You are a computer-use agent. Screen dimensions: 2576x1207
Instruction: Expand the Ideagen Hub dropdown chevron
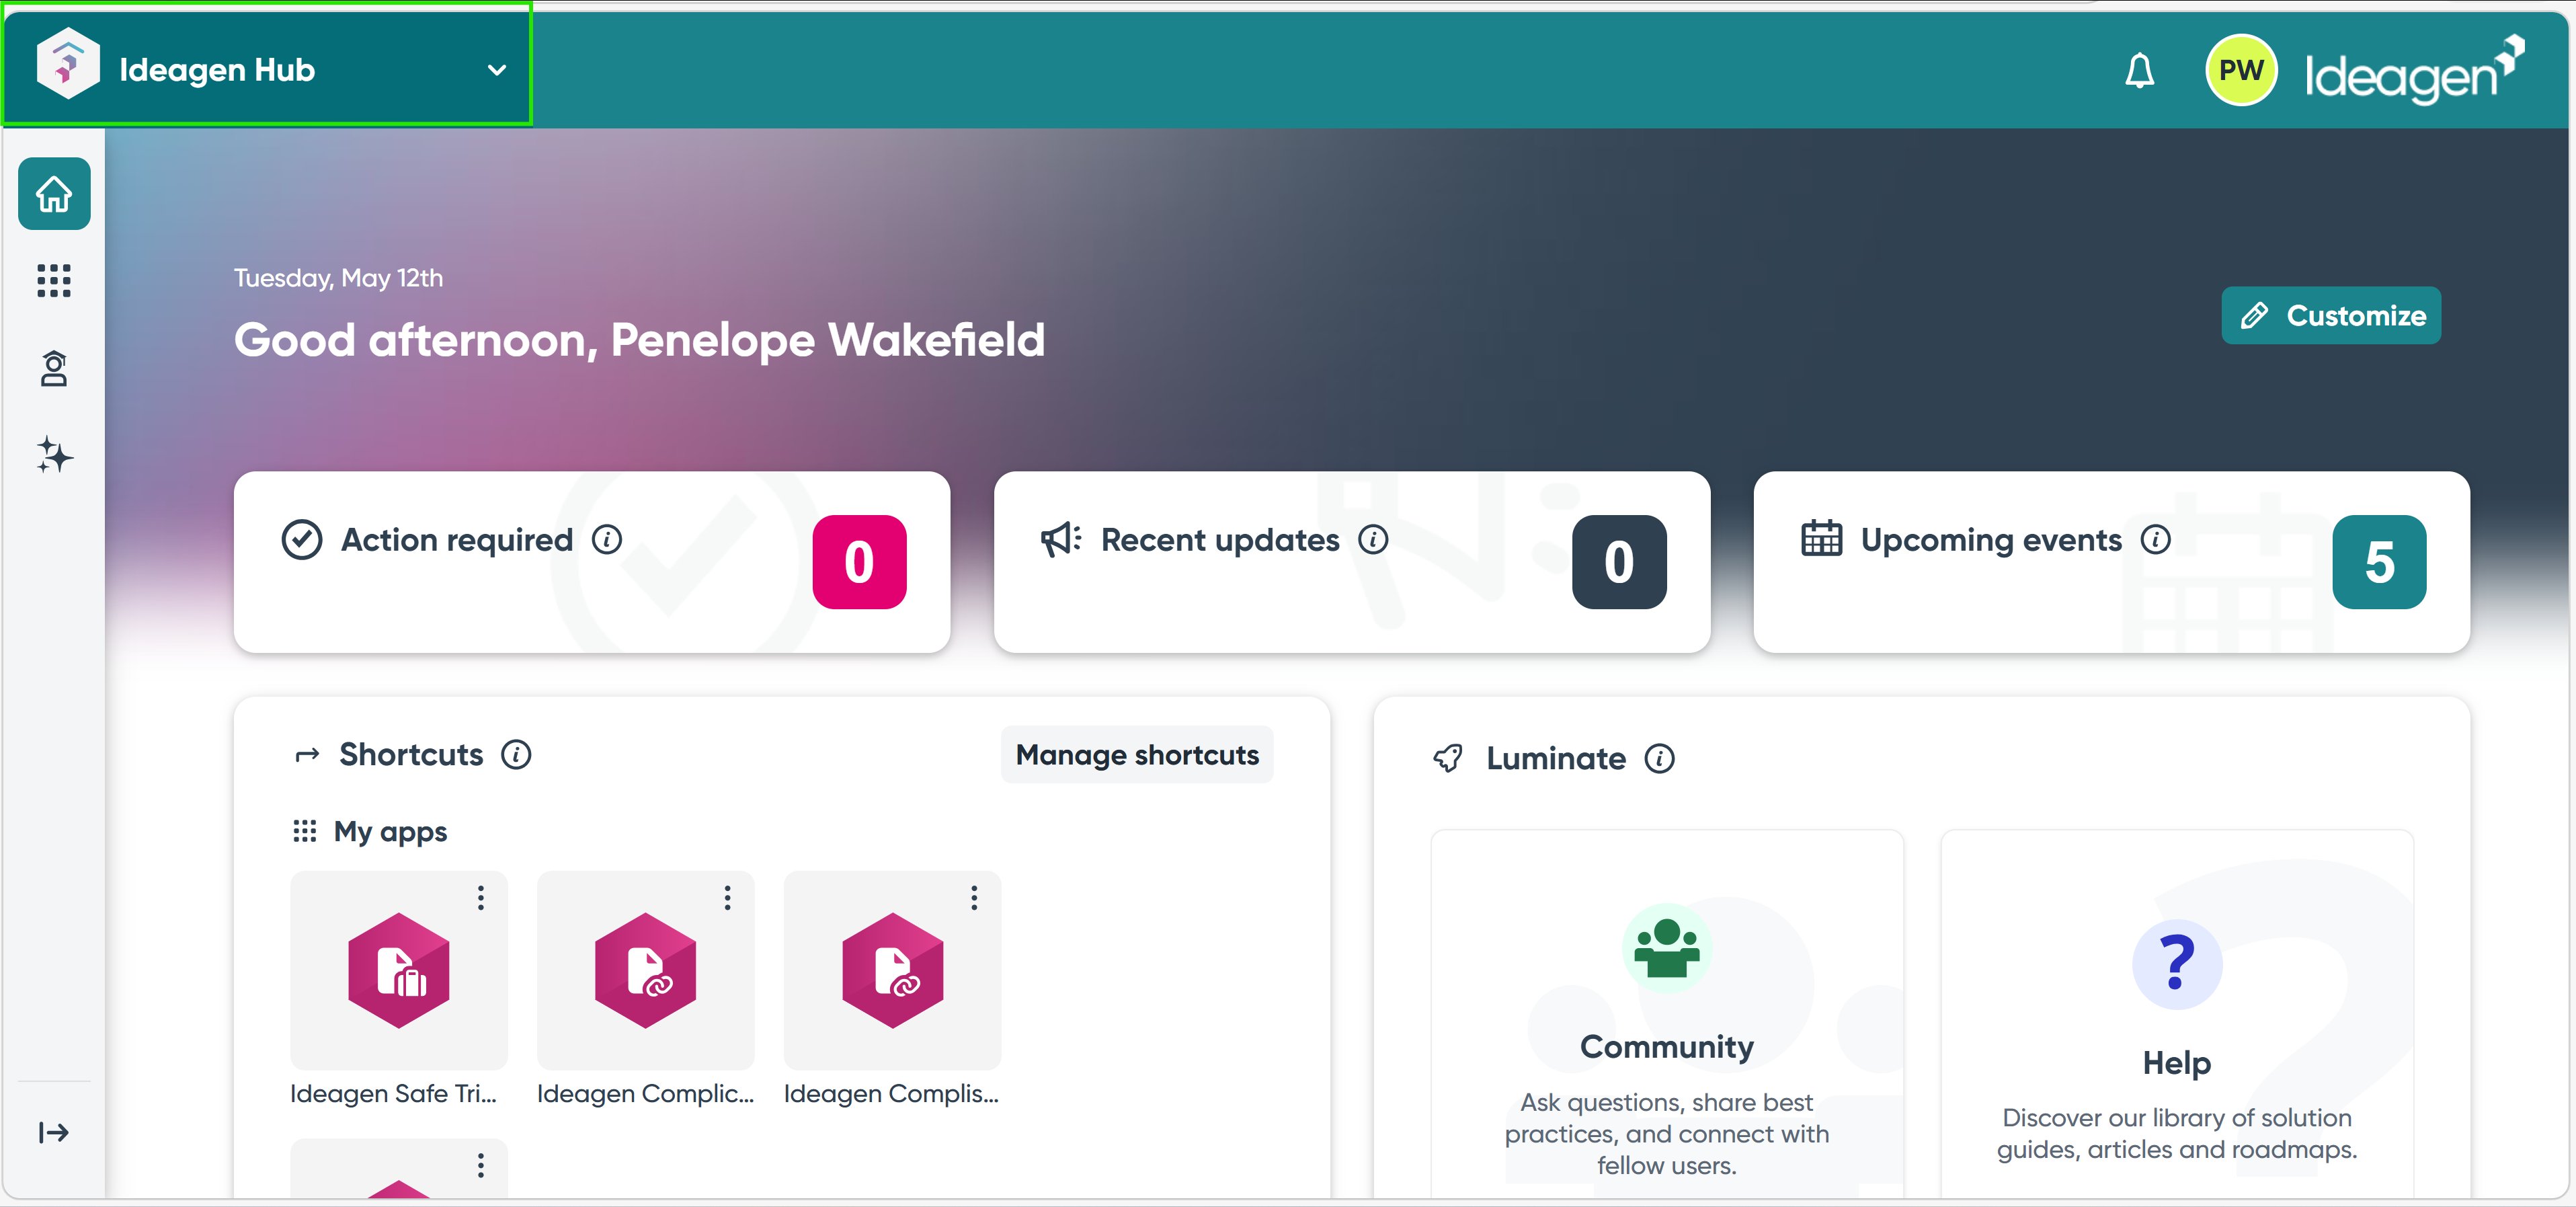[496, 70]
